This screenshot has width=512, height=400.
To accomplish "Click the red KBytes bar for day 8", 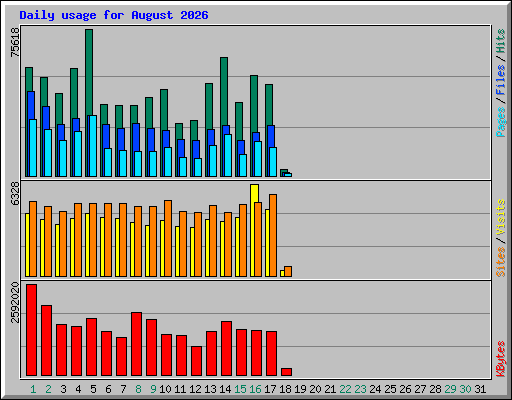I will 136,344.
